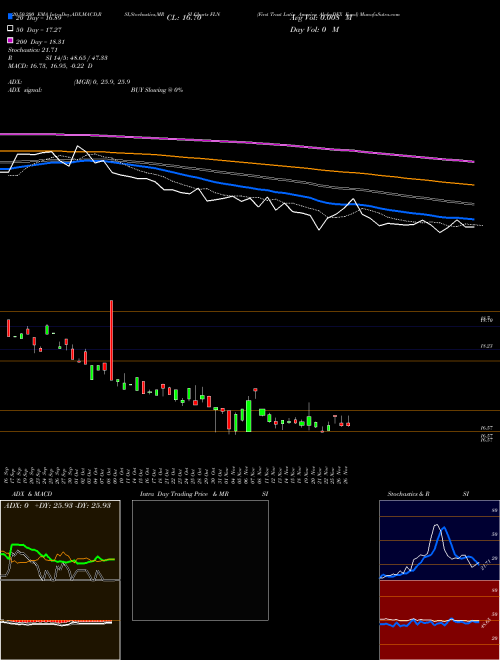500x660 pixels.
Task: Select the '200 Day = 18.31' label
Action: click(x=40, y=42)
